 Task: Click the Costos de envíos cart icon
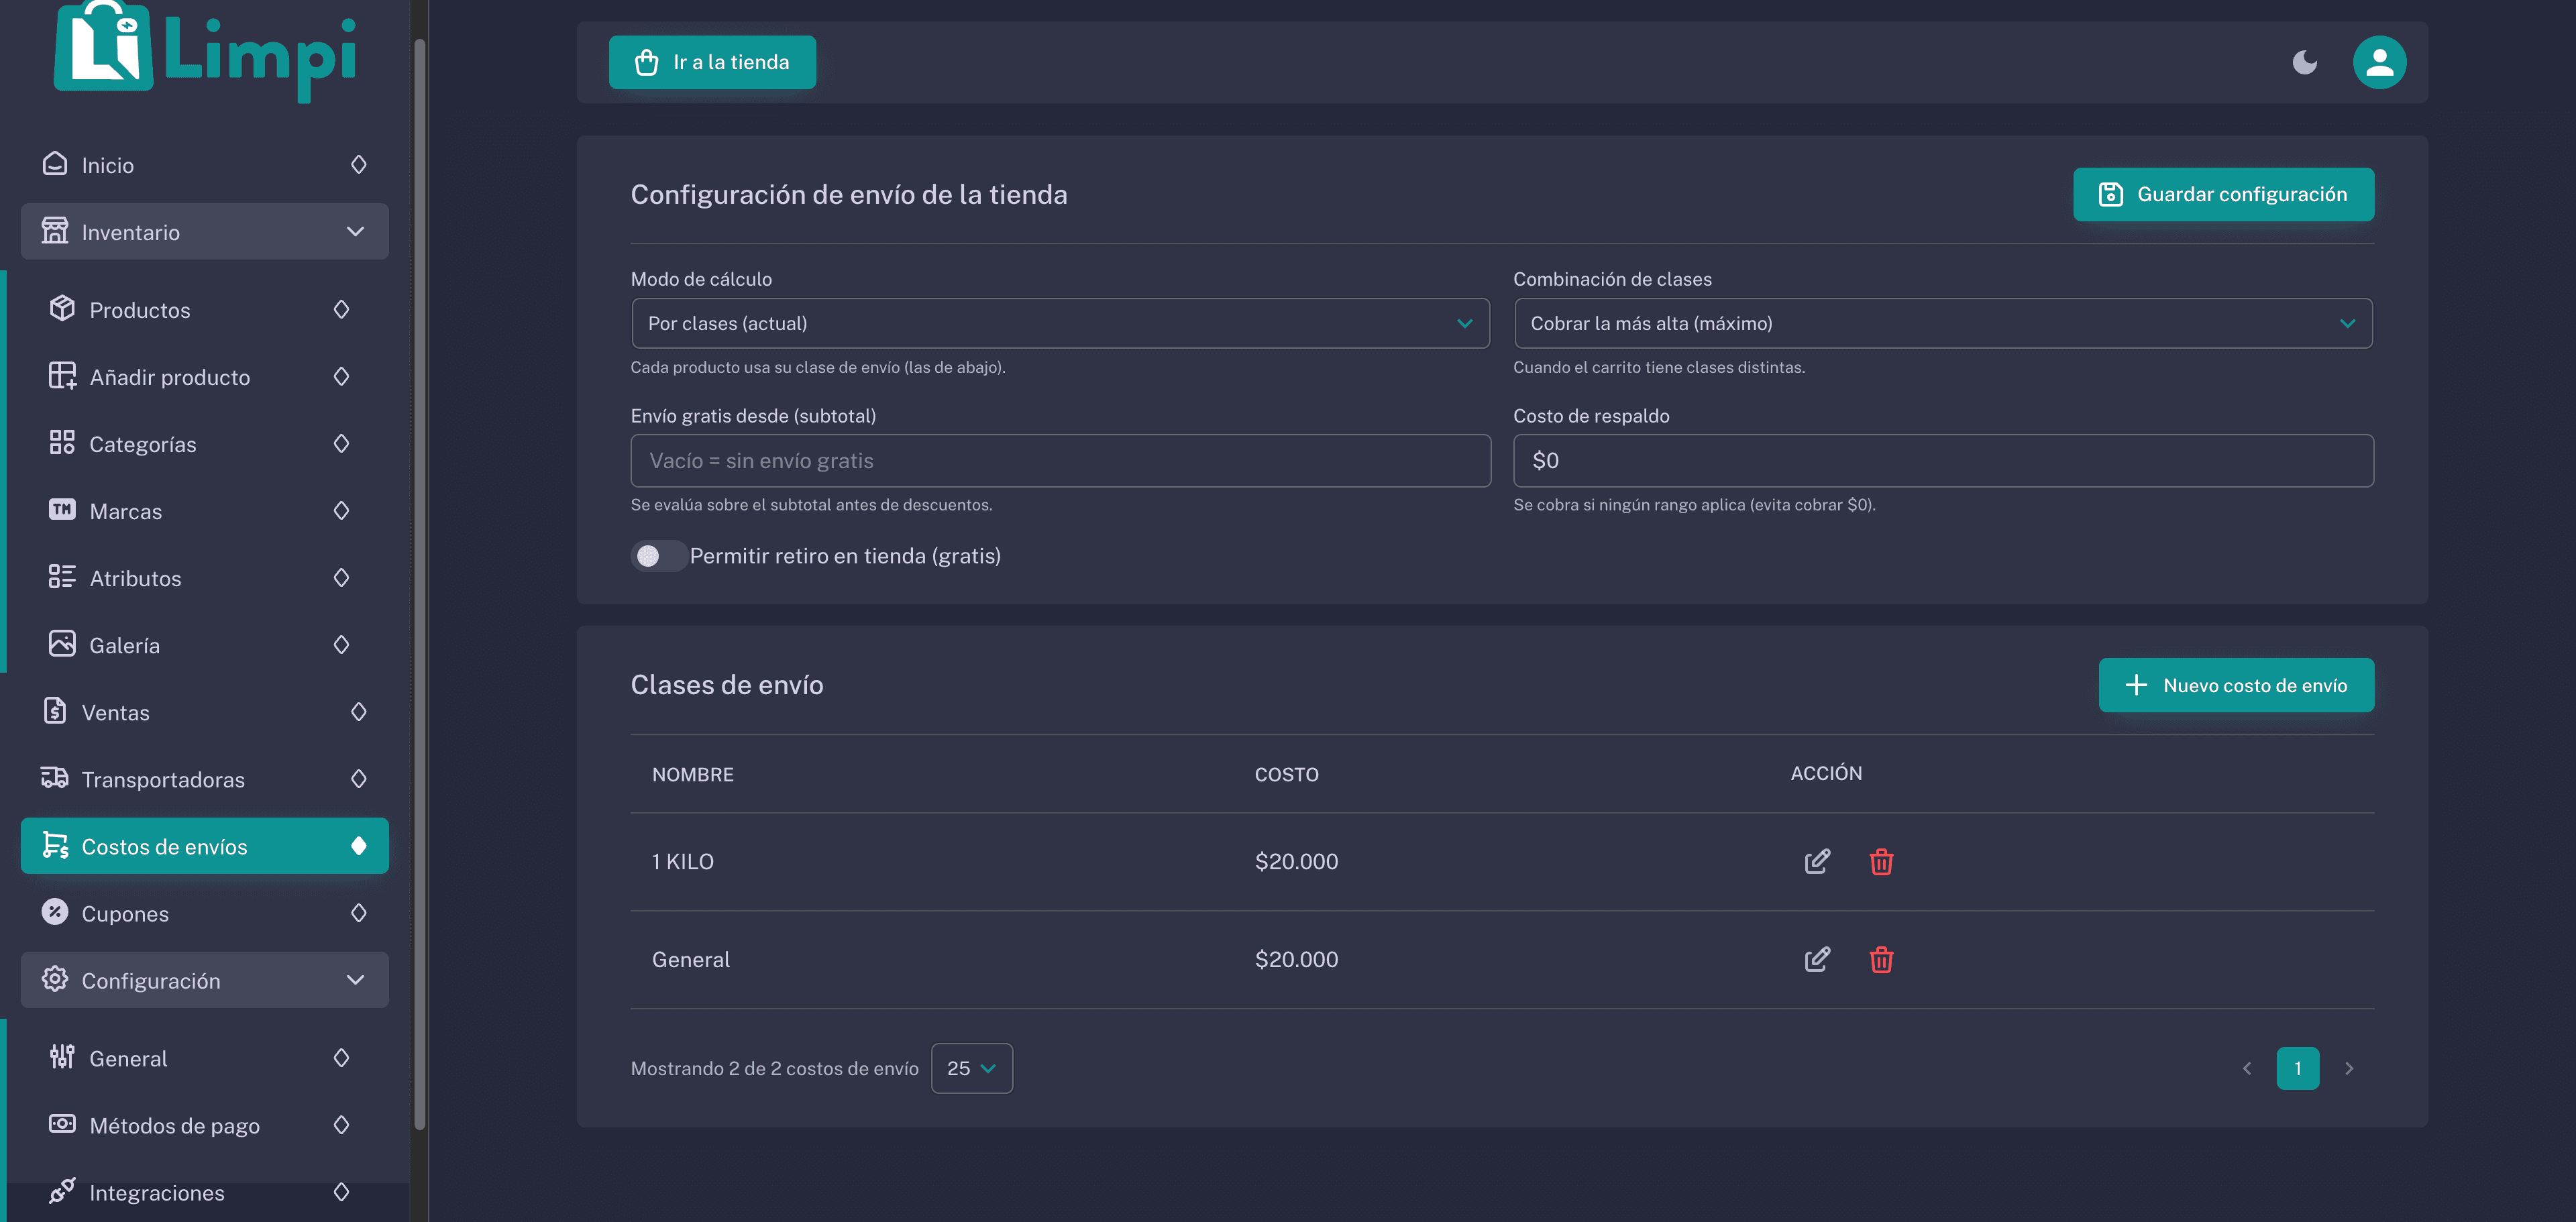coord(55,845)
